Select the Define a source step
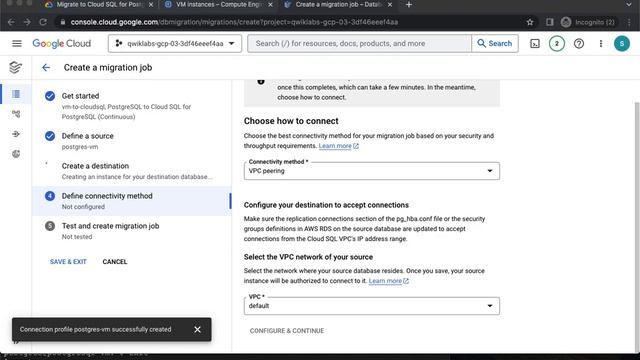This screenshot has height=360, width=640. 131,141
